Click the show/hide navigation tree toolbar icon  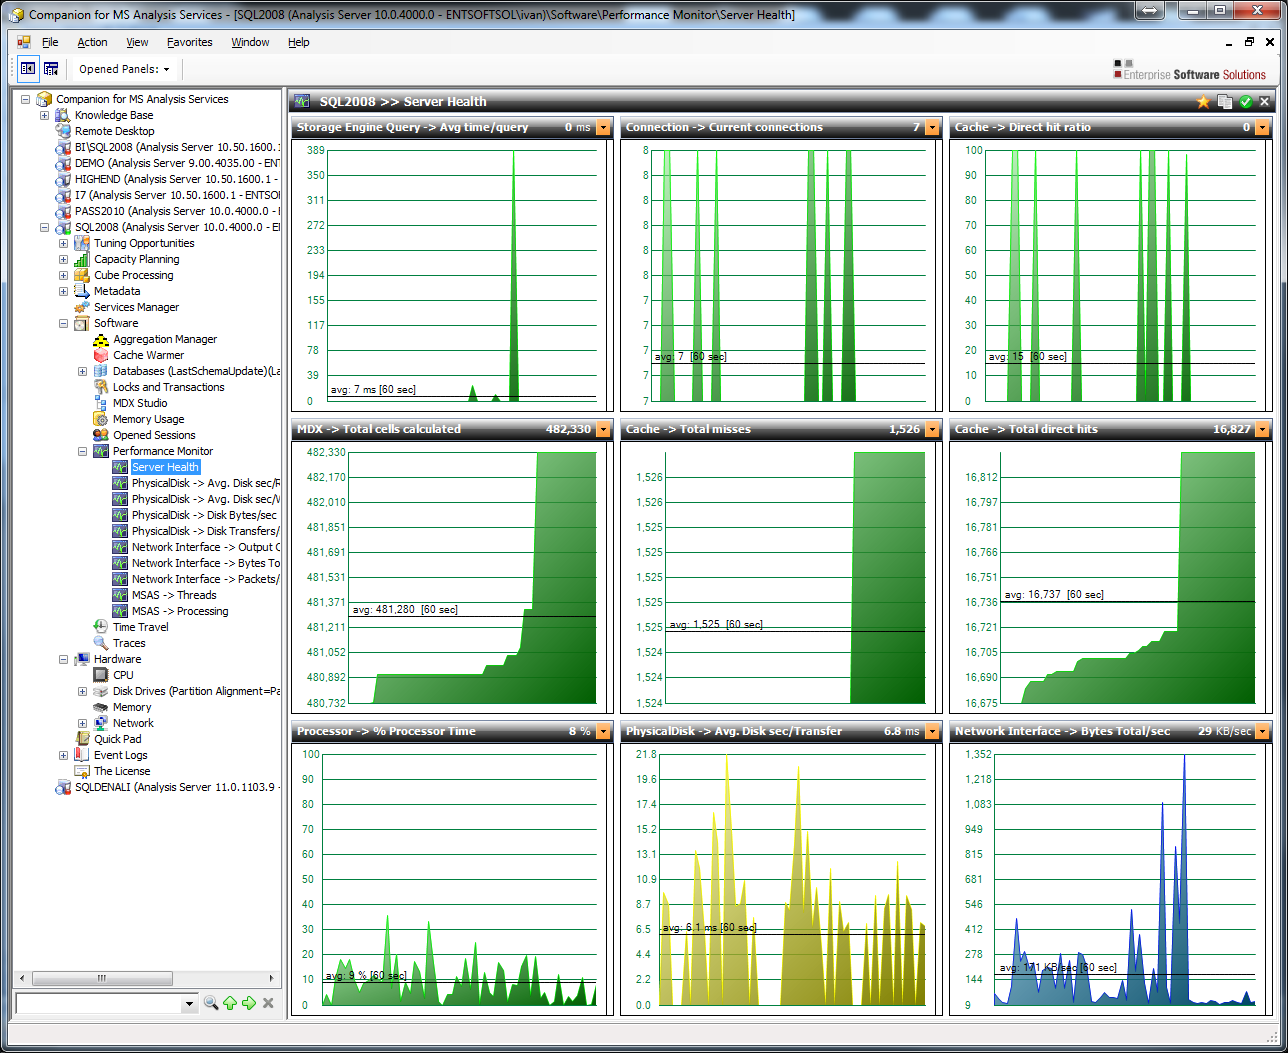(x=28, y=69)
